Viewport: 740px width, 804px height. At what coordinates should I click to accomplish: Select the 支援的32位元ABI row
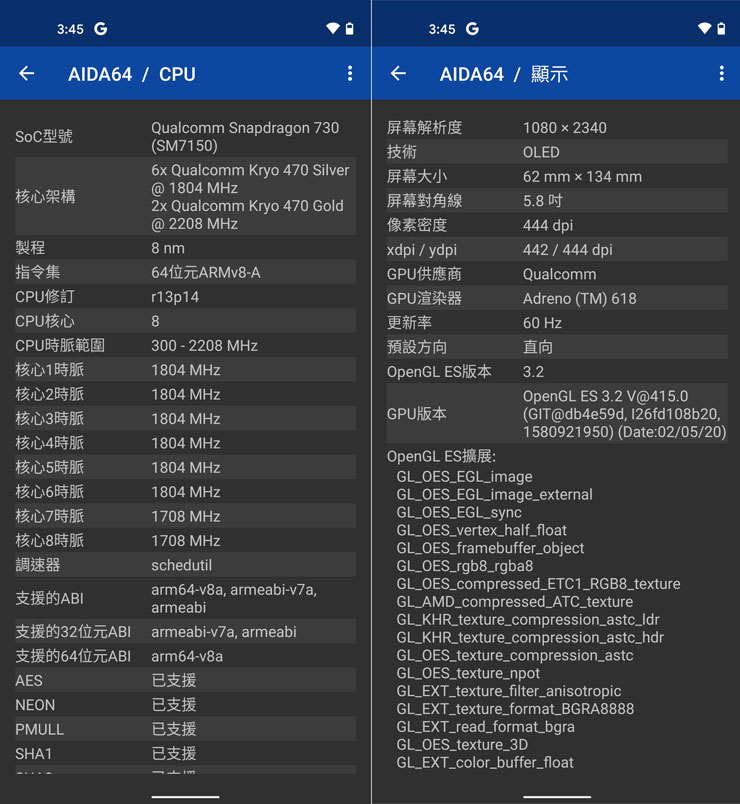point(185,632)
